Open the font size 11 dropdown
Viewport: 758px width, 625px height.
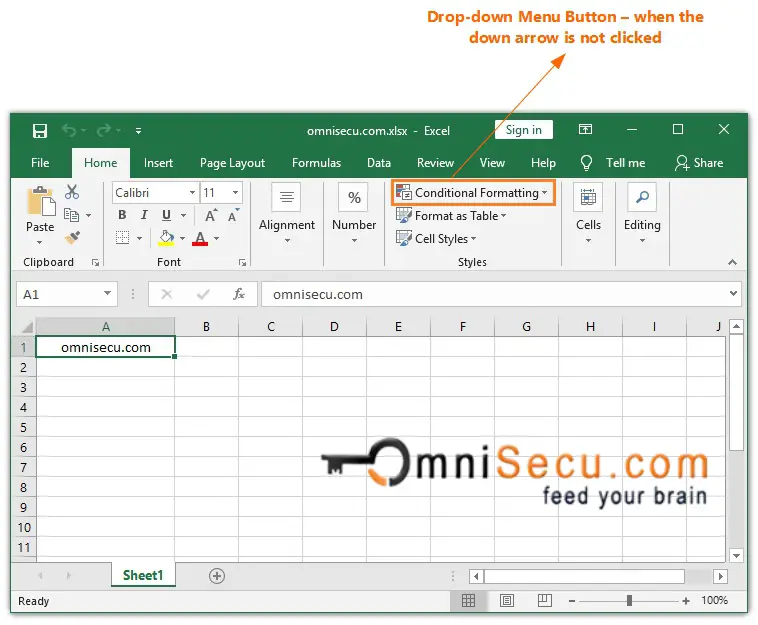pyautogui.click(x=235, y=193)
